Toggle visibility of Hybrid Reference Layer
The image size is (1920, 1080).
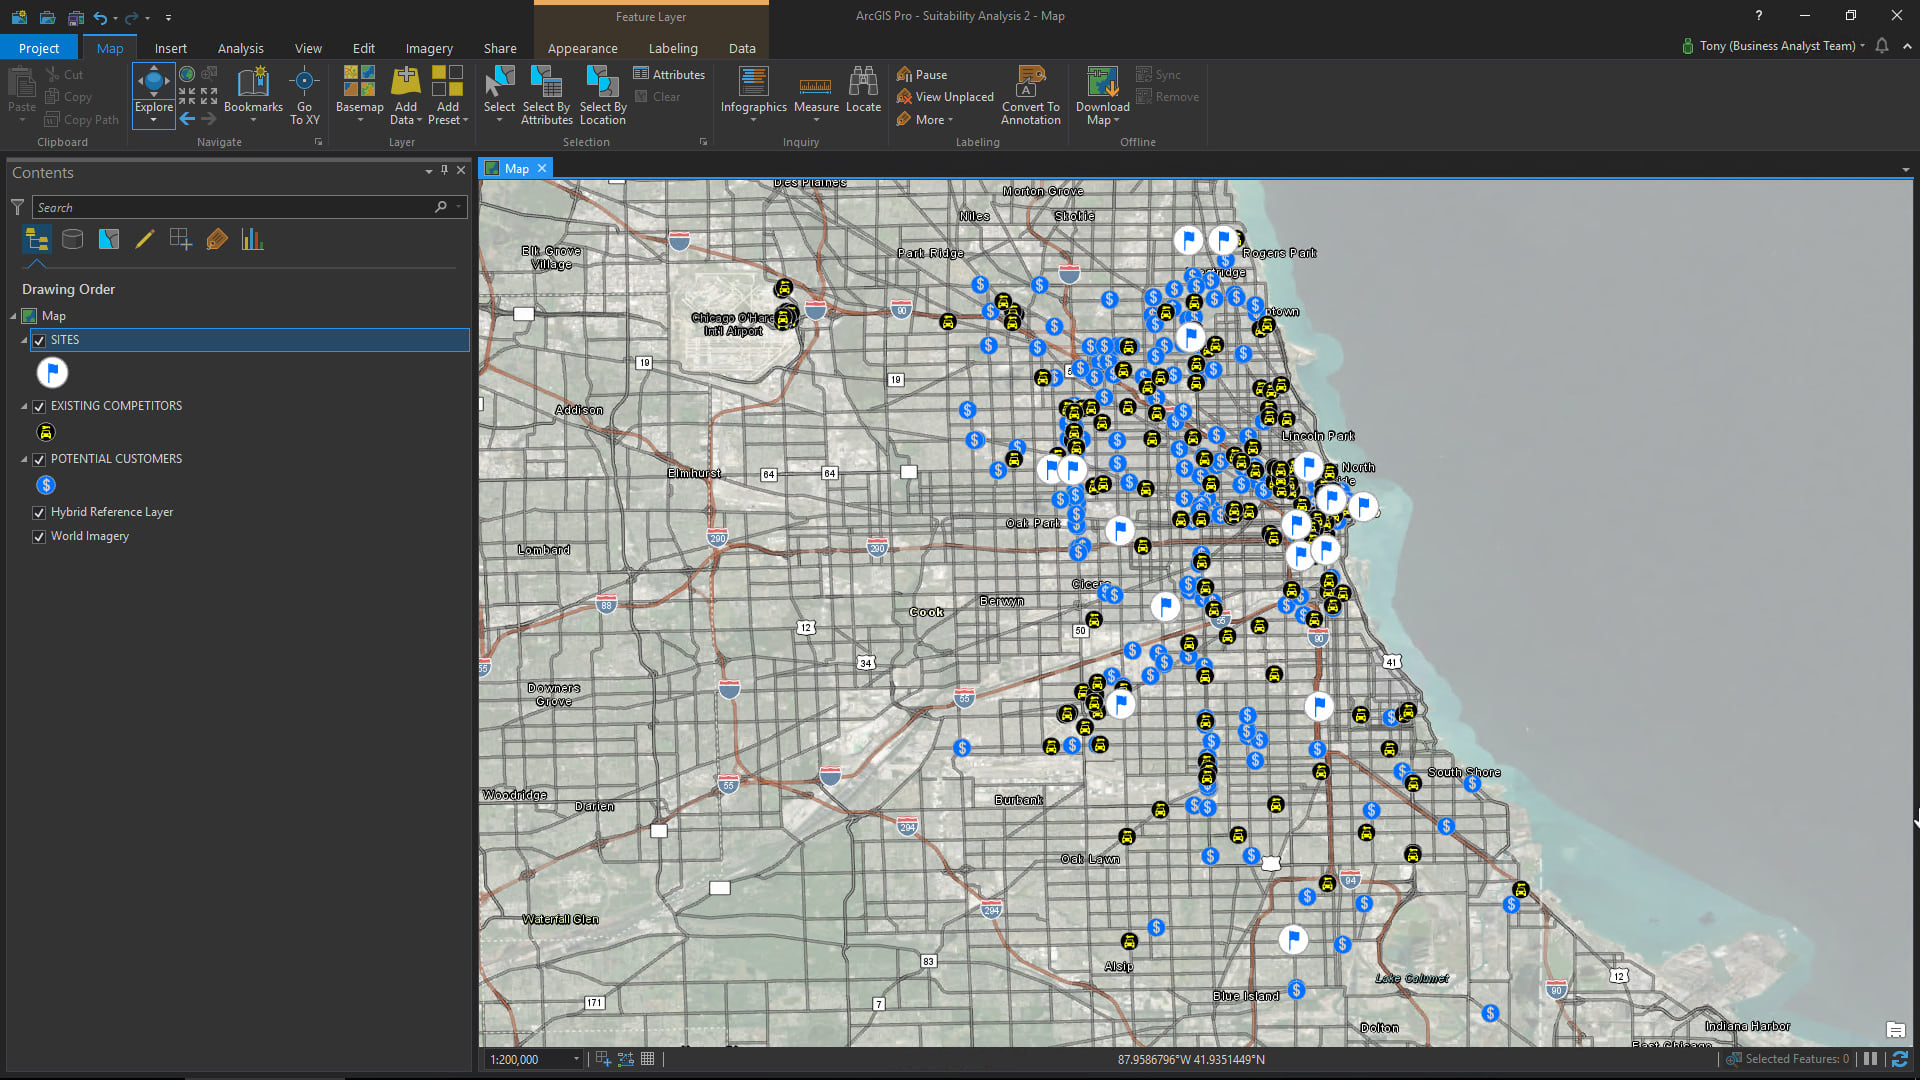click(39, 513)
